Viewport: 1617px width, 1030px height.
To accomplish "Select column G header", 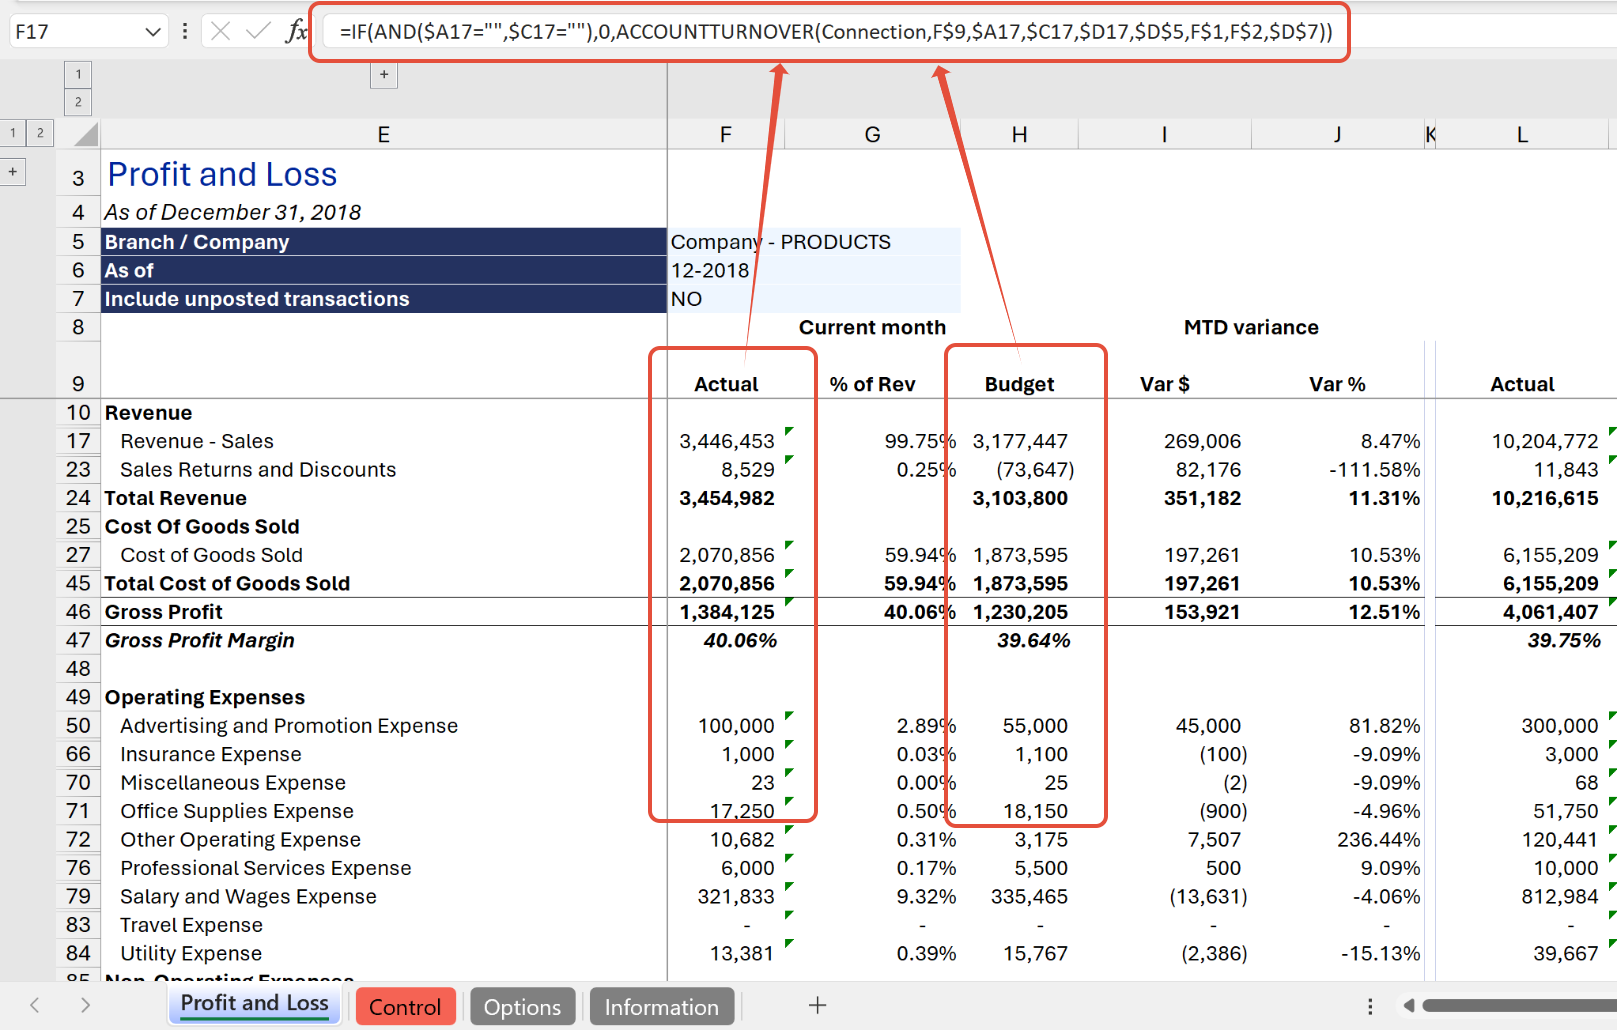I will pos(873,135).
